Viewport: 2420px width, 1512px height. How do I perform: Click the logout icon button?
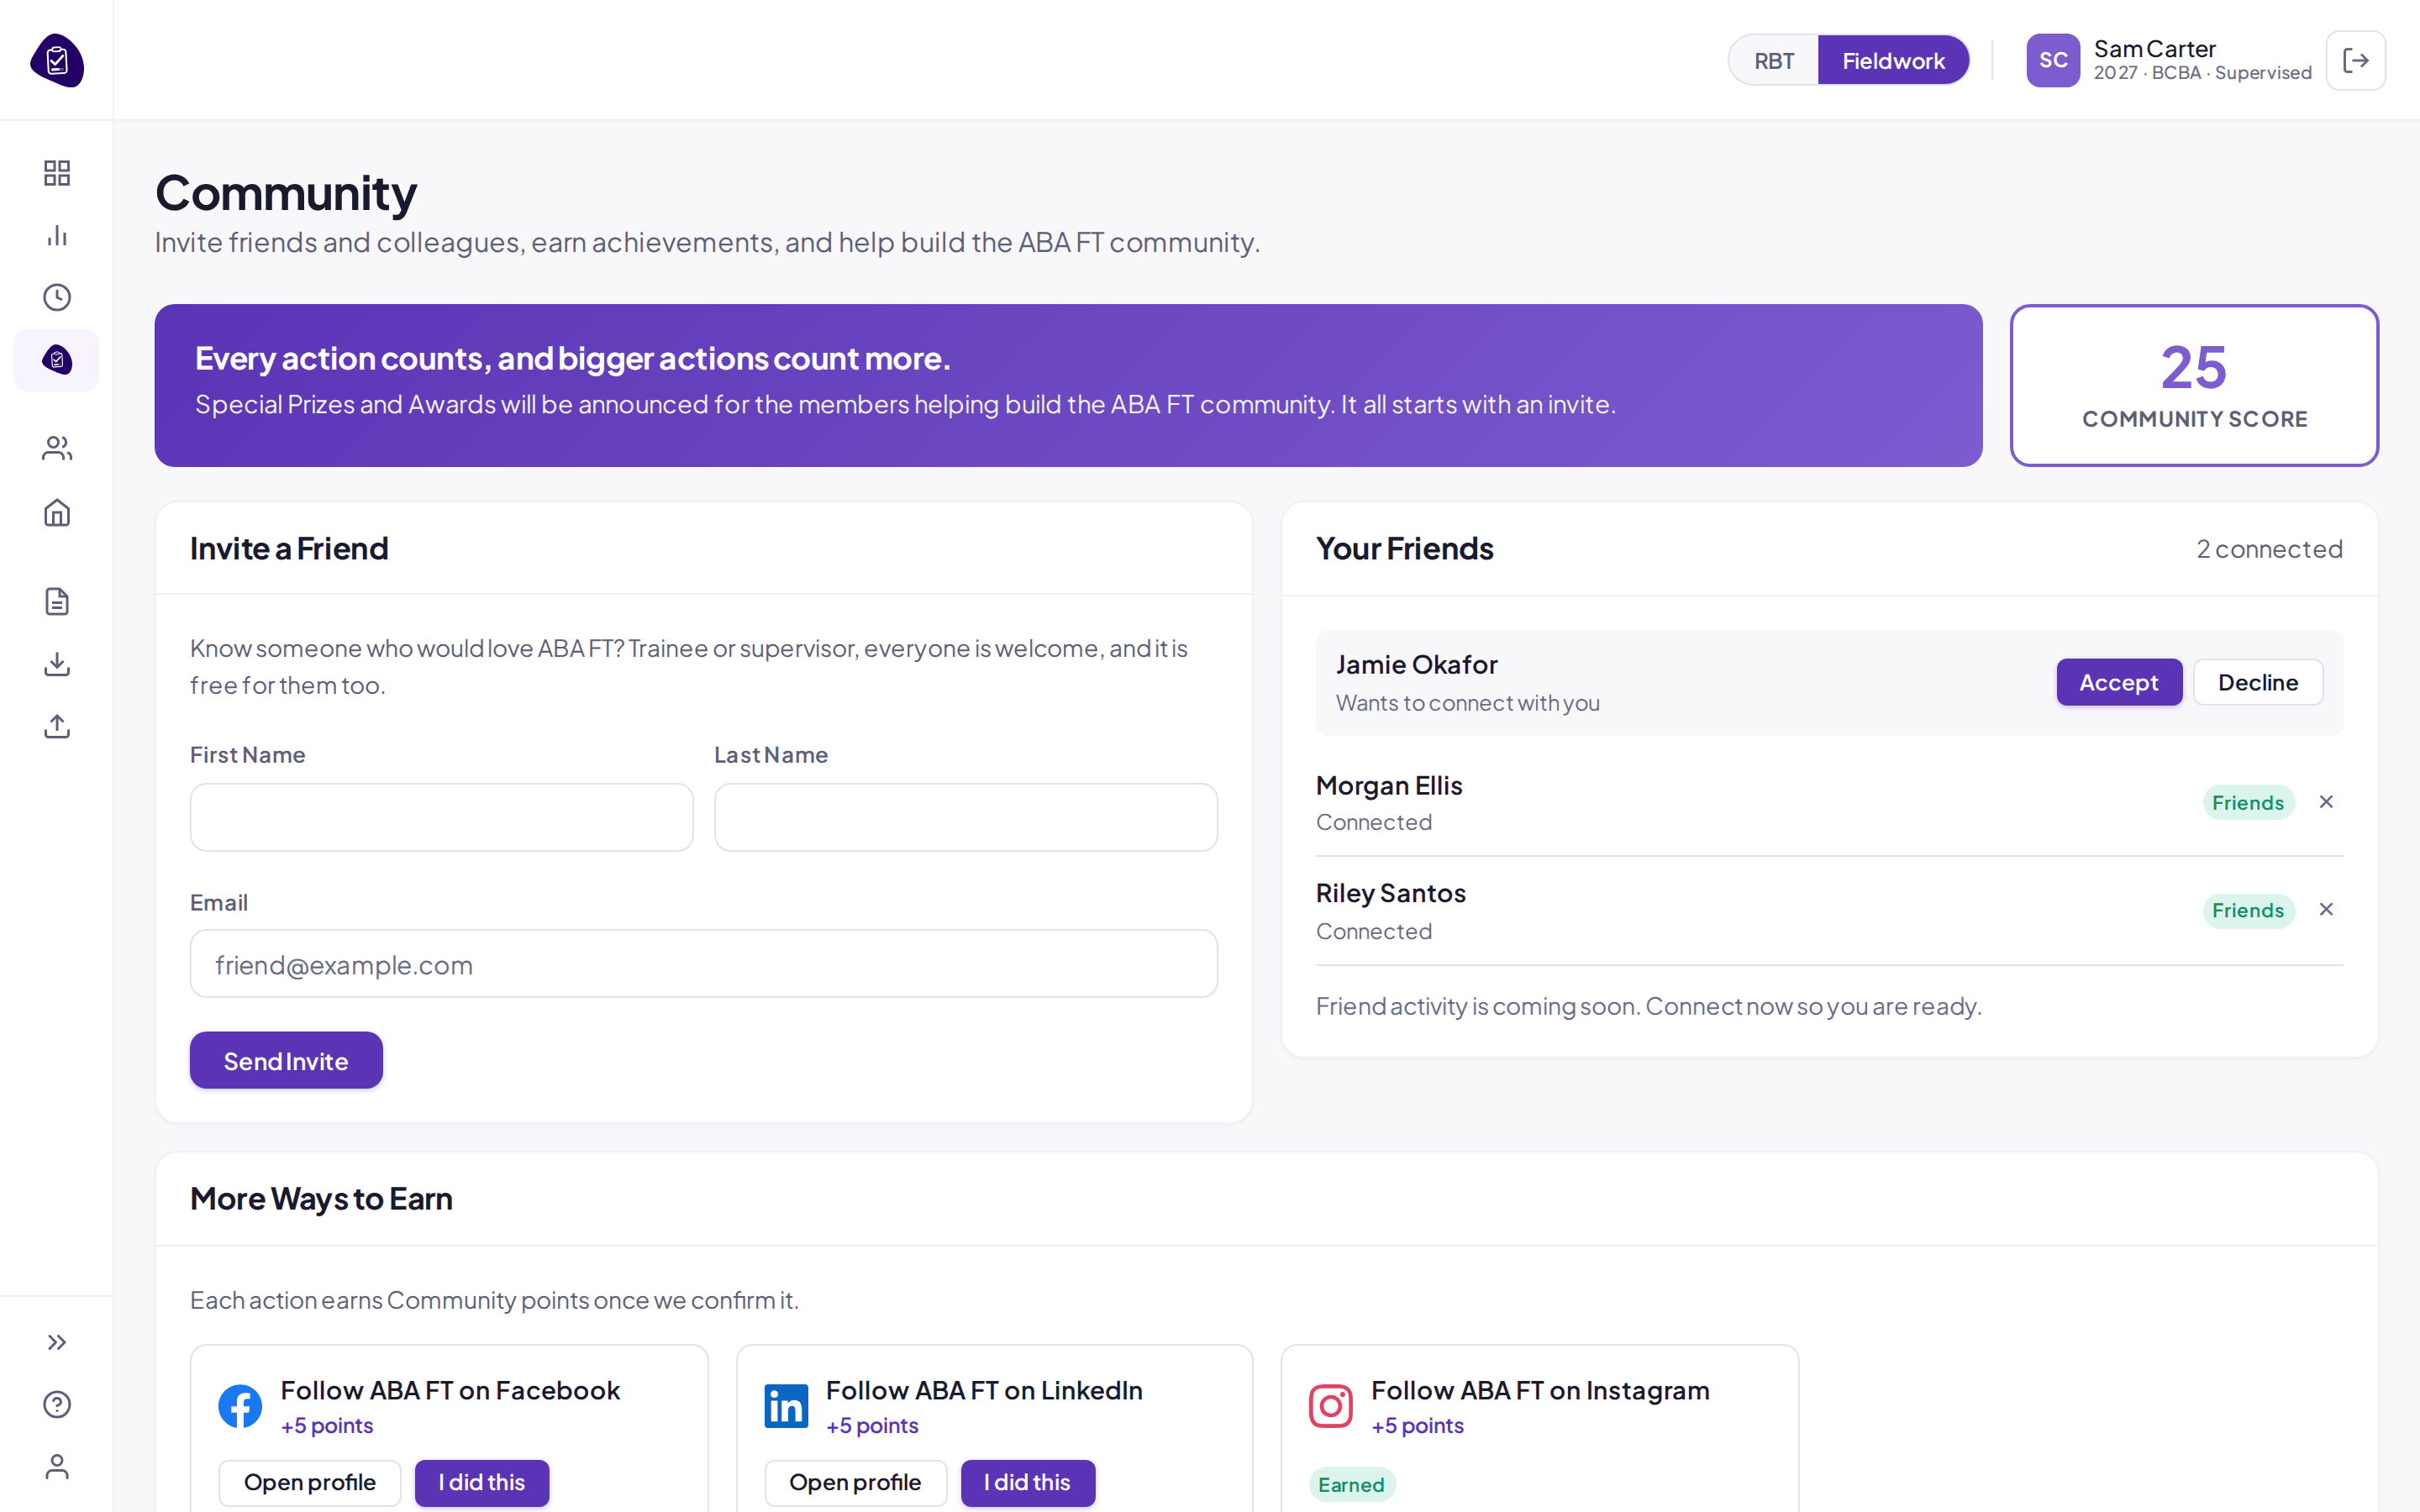[2355, 60]
